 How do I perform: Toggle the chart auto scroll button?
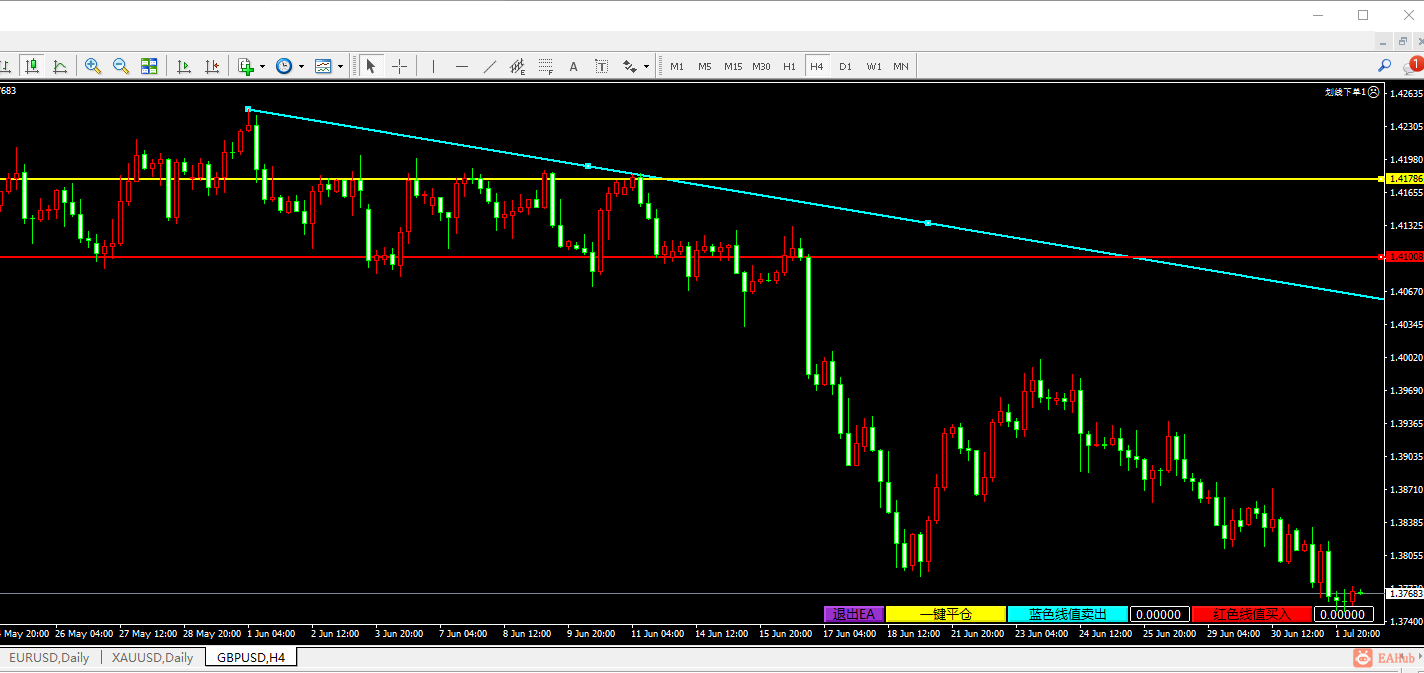(x=184, y=66)
